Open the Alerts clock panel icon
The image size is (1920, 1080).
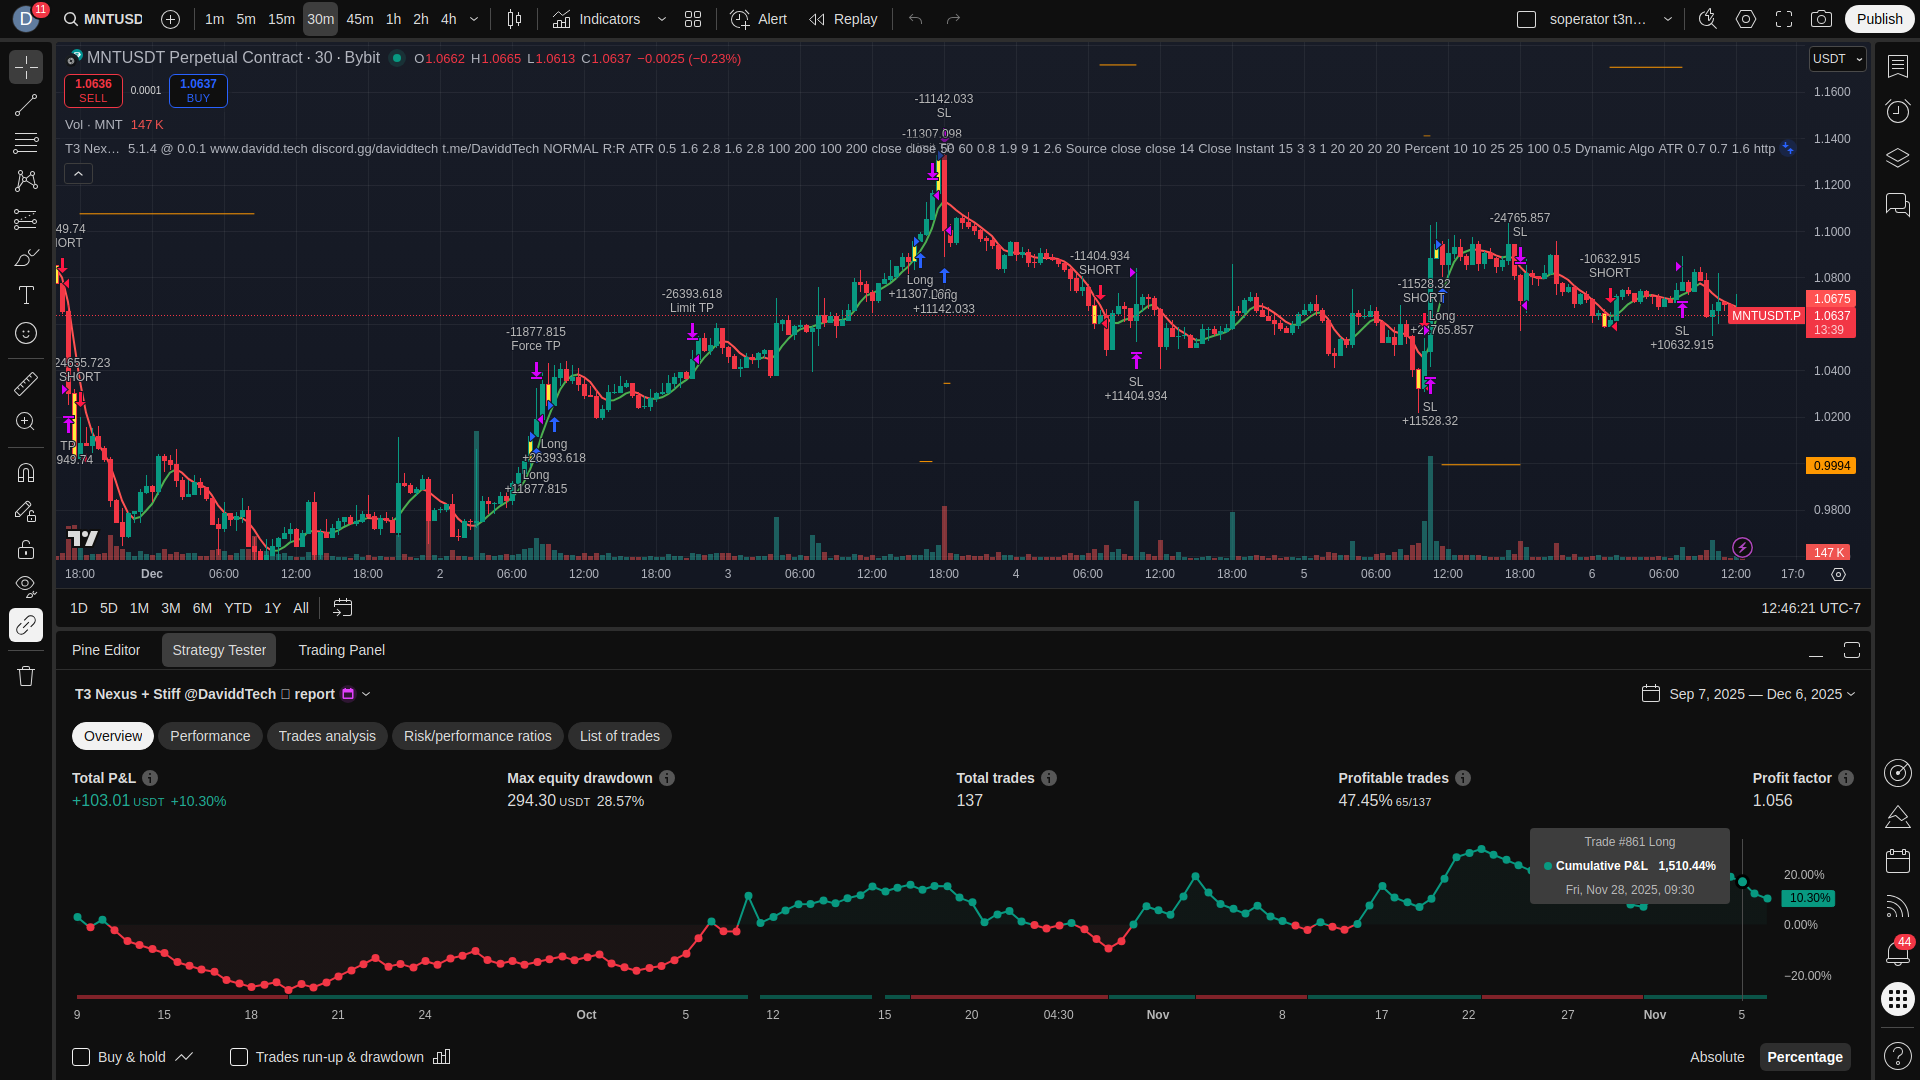[1897, 111]
